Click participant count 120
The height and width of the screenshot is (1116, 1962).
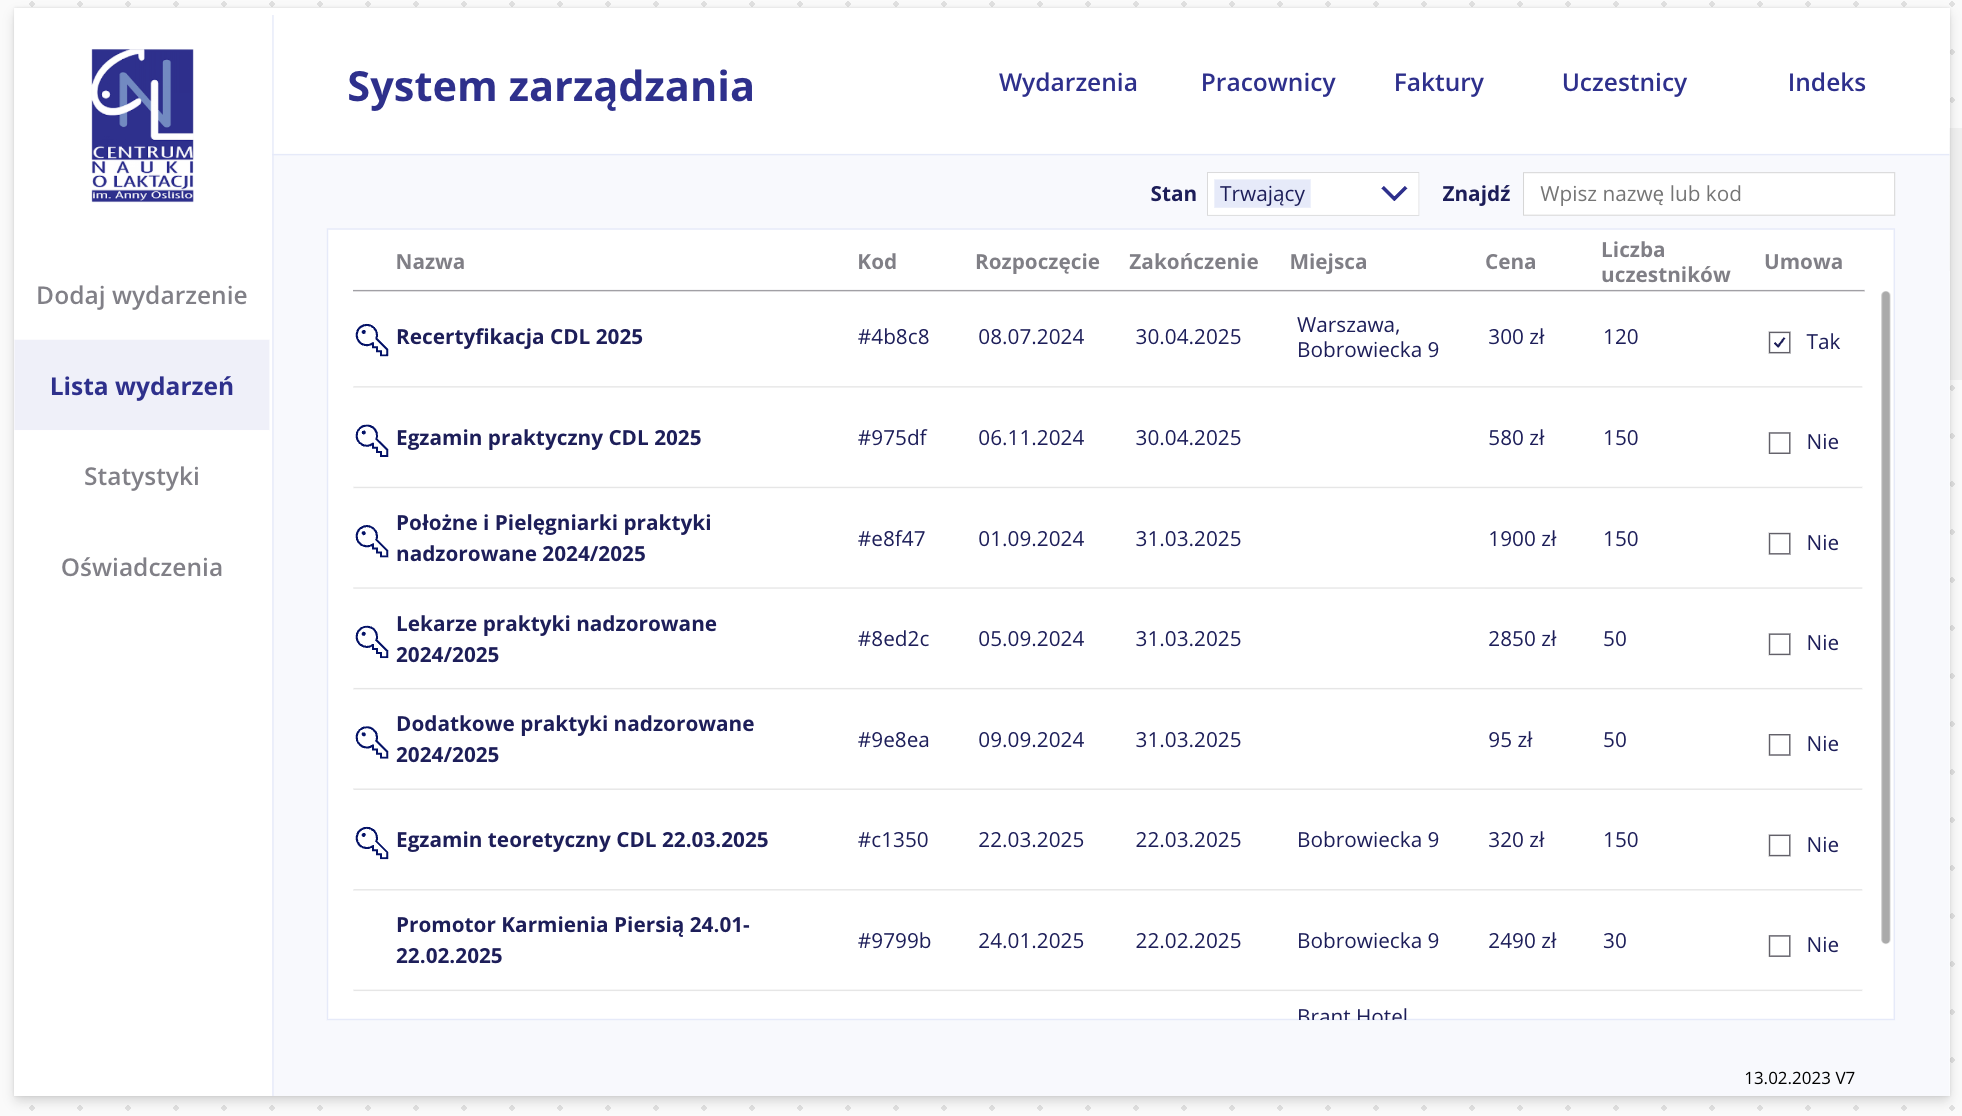pyautogui.click(x=1621, y=337)
